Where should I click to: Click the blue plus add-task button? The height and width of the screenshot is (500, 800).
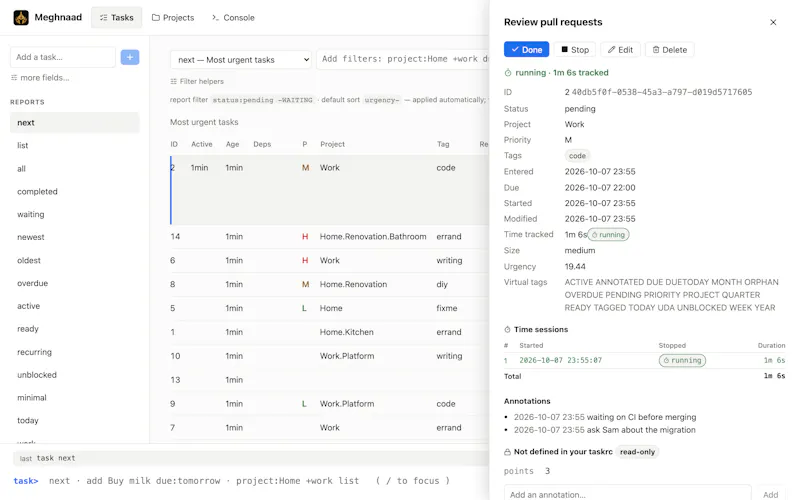coord(130,57)
